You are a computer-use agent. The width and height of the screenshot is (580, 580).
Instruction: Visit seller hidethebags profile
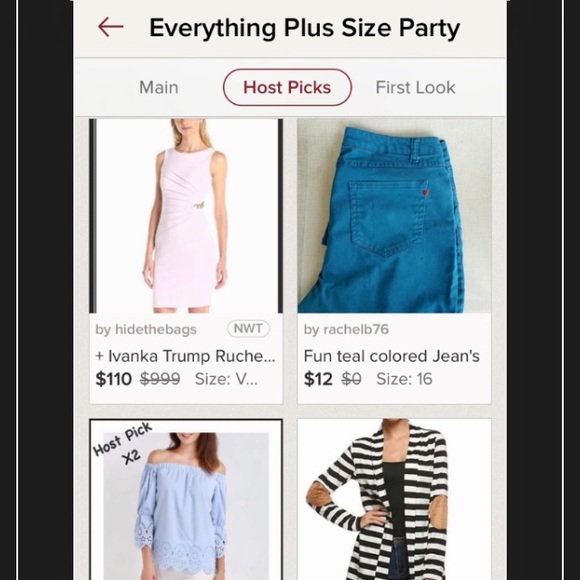146,329
